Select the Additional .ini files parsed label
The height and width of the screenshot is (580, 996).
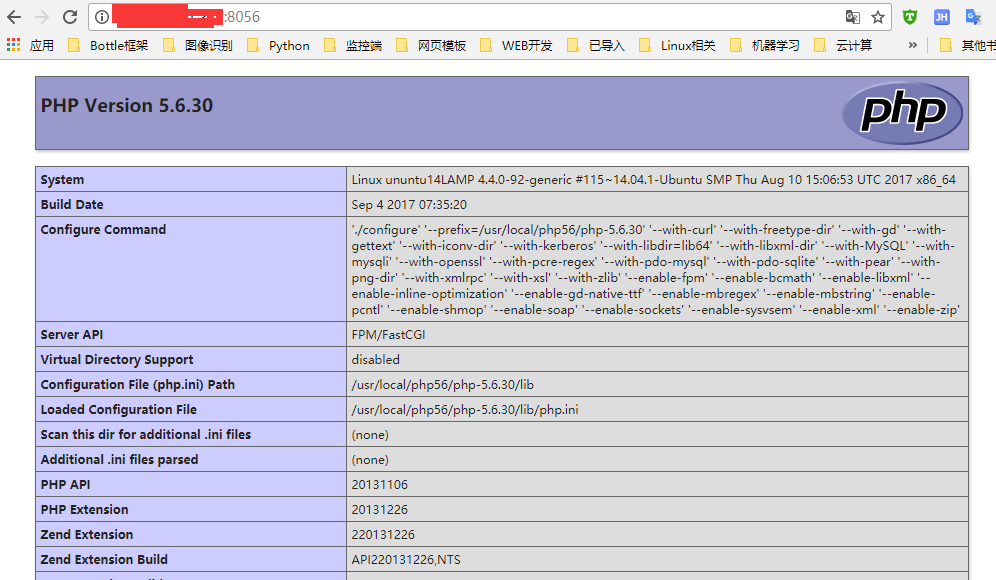tap(119, 459)
